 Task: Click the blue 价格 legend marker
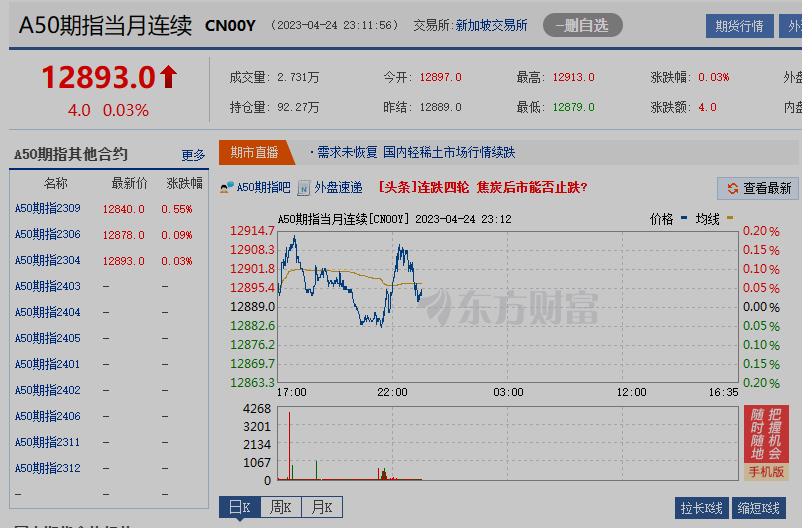point(684,218)
